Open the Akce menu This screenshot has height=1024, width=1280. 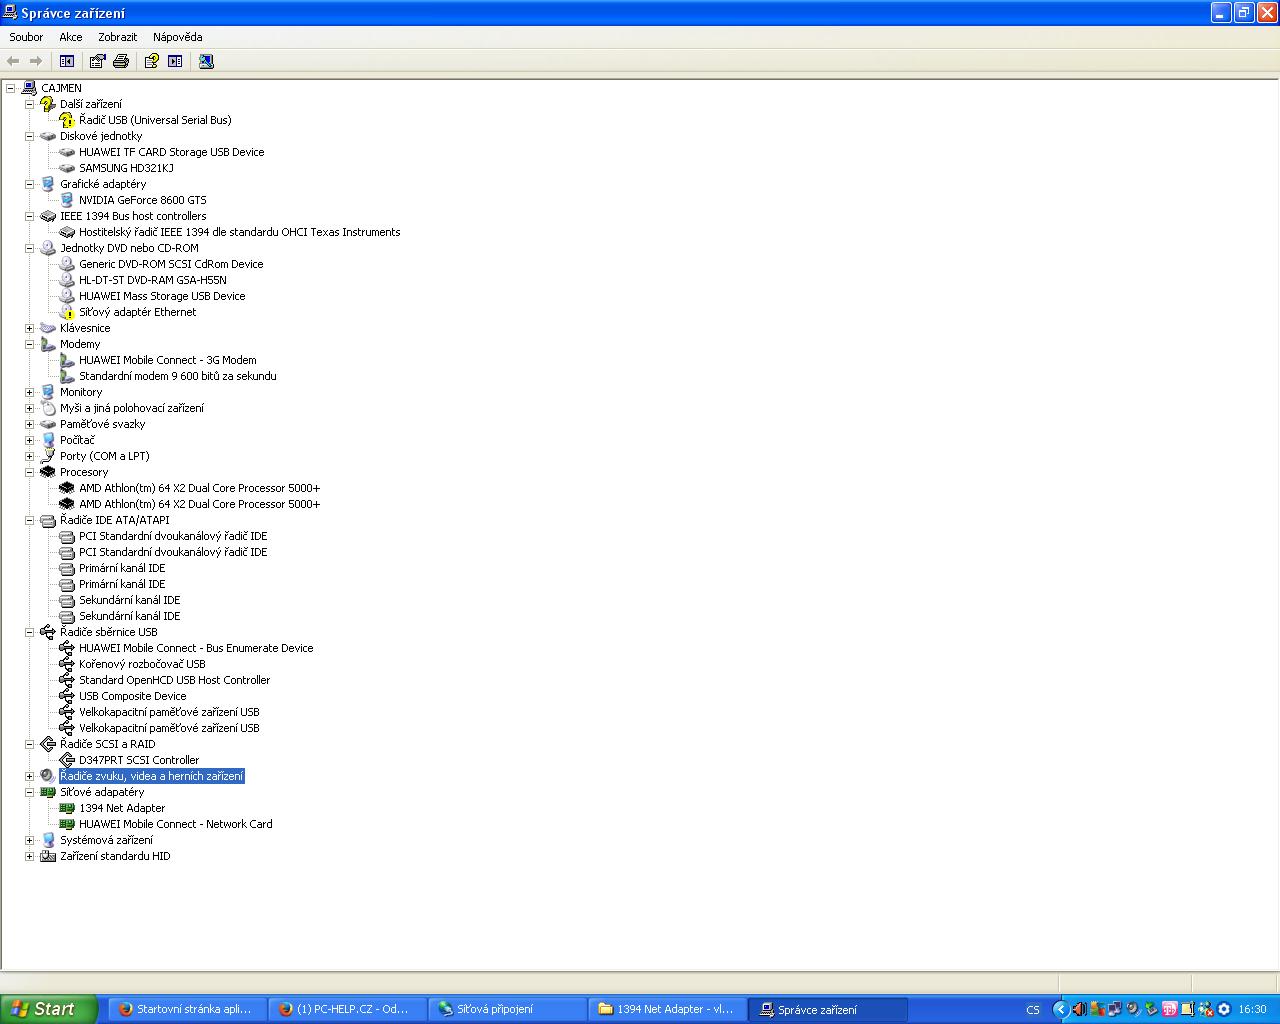71,37
